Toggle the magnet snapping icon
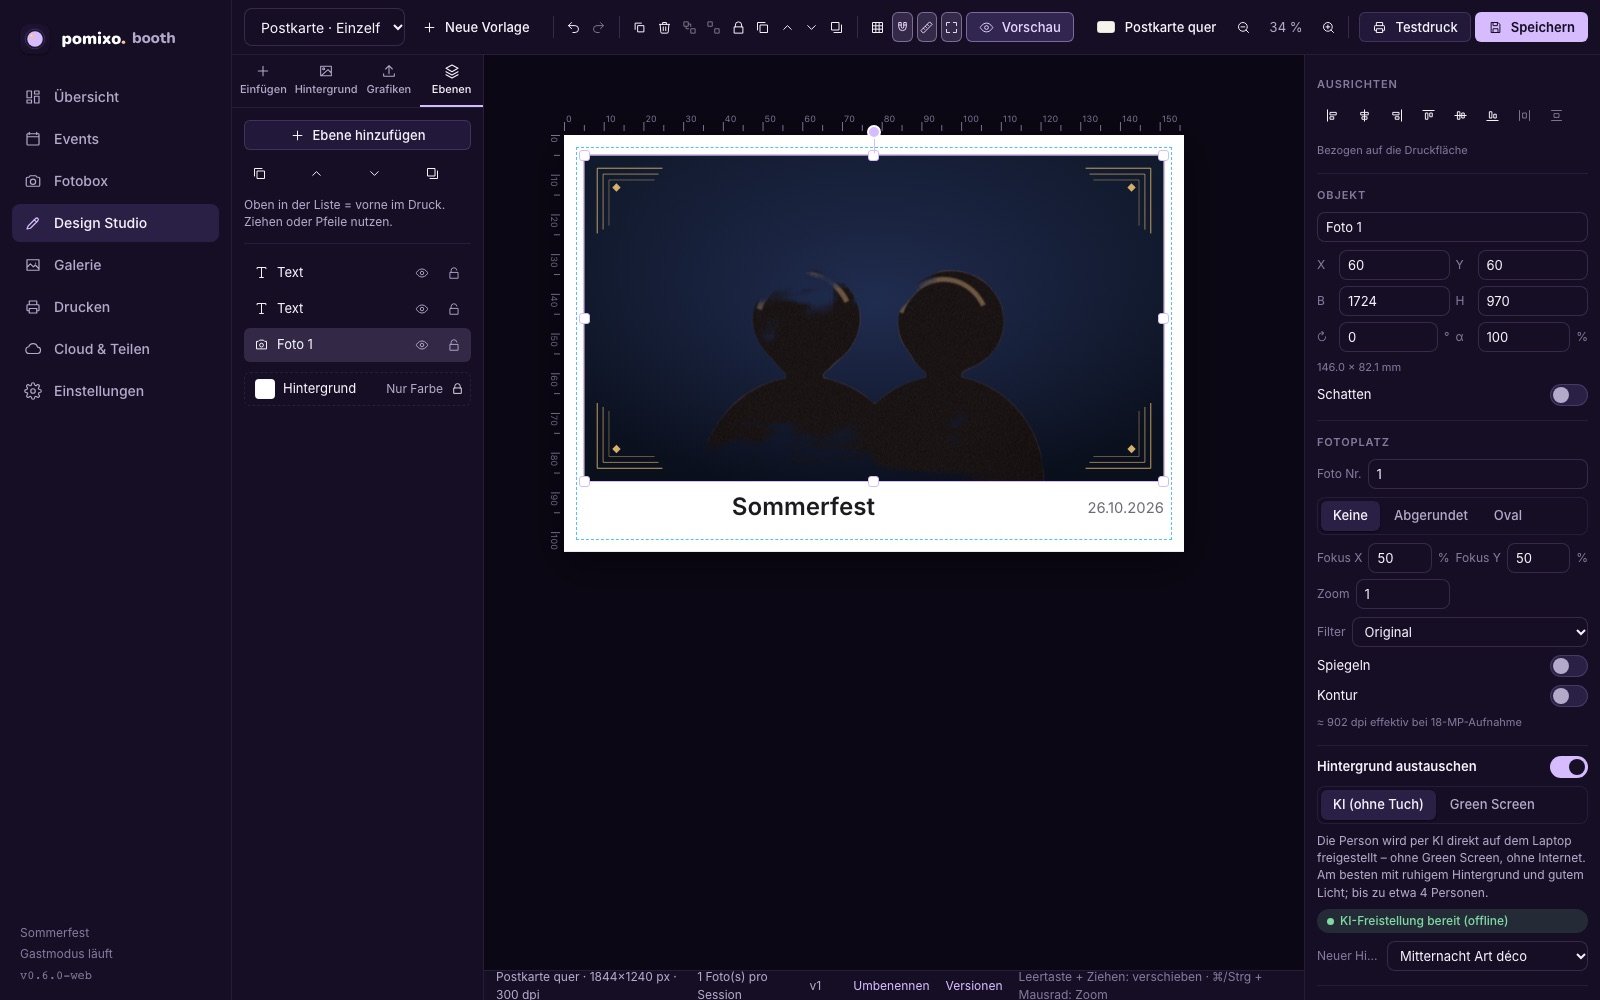This screenshot has width=1600, height=1000. [902, 27]
